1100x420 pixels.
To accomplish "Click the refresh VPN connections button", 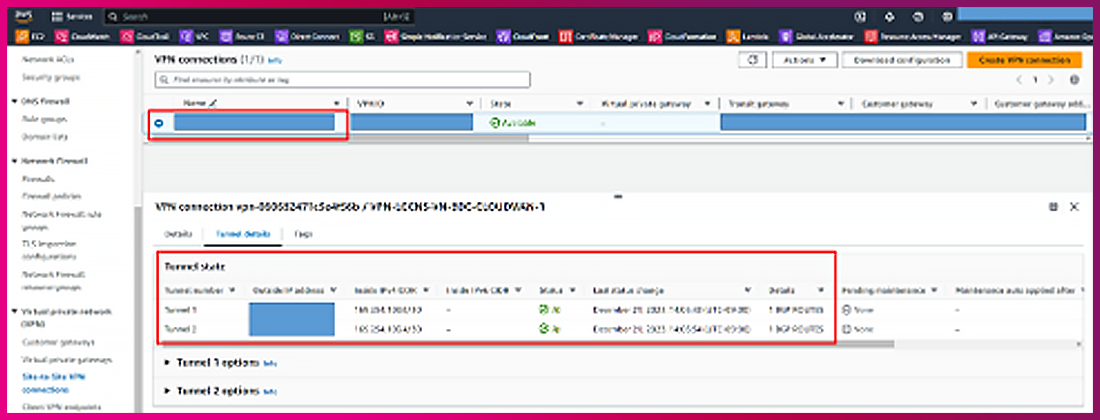I will (x=752, y=60).
